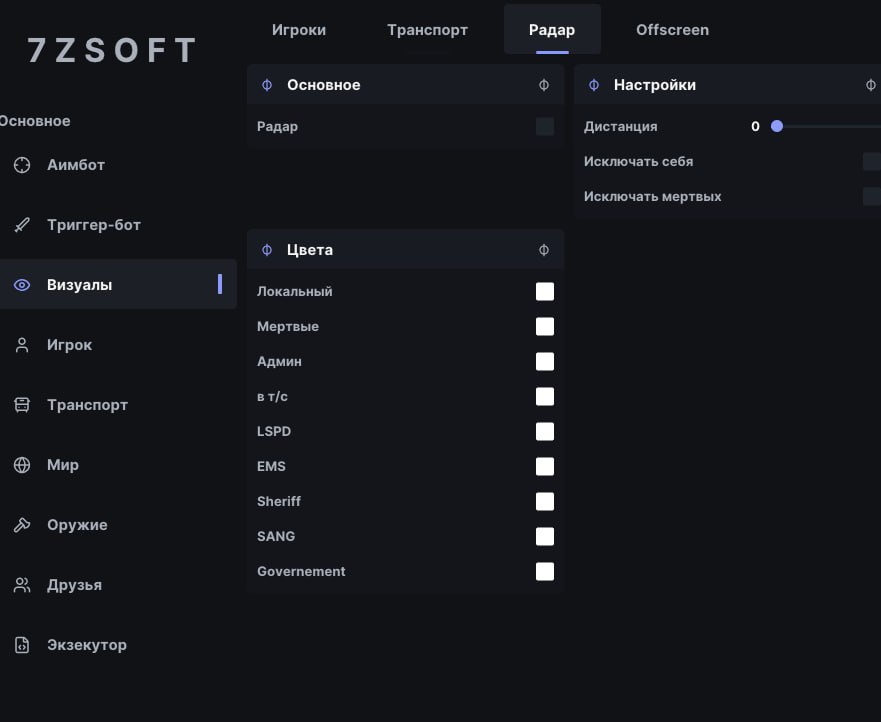Viewport: 881px width, 722px height.
Task: Toggle the Исключать себя option
Action: [872, 161]
